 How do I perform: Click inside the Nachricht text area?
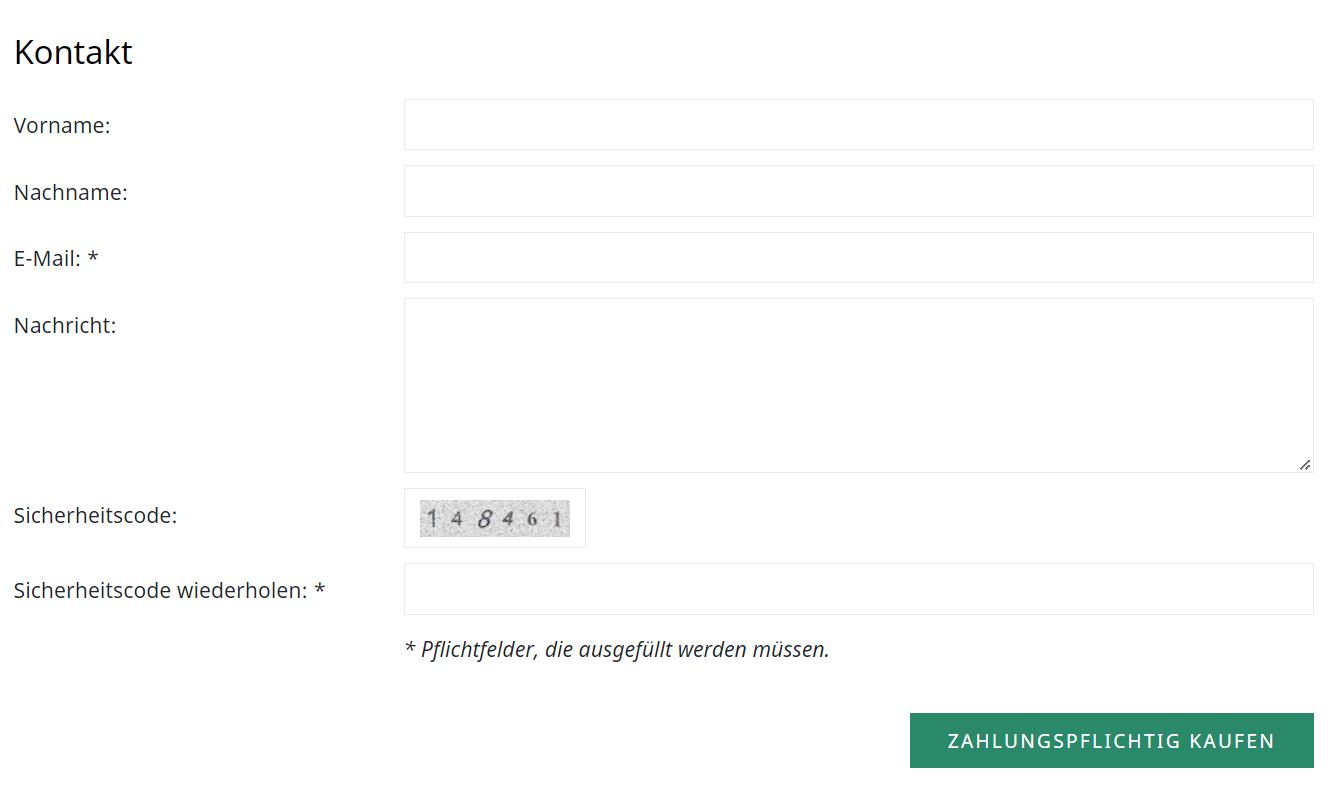tap(858, 385)
